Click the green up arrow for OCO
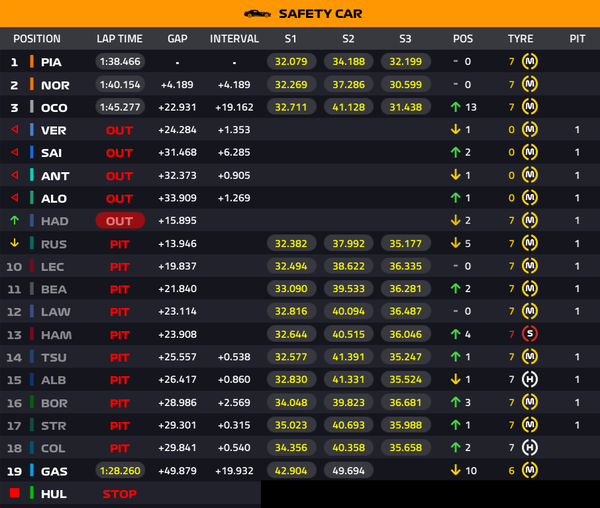The height and width of the screenshot is (508, 600). (455, 107)
